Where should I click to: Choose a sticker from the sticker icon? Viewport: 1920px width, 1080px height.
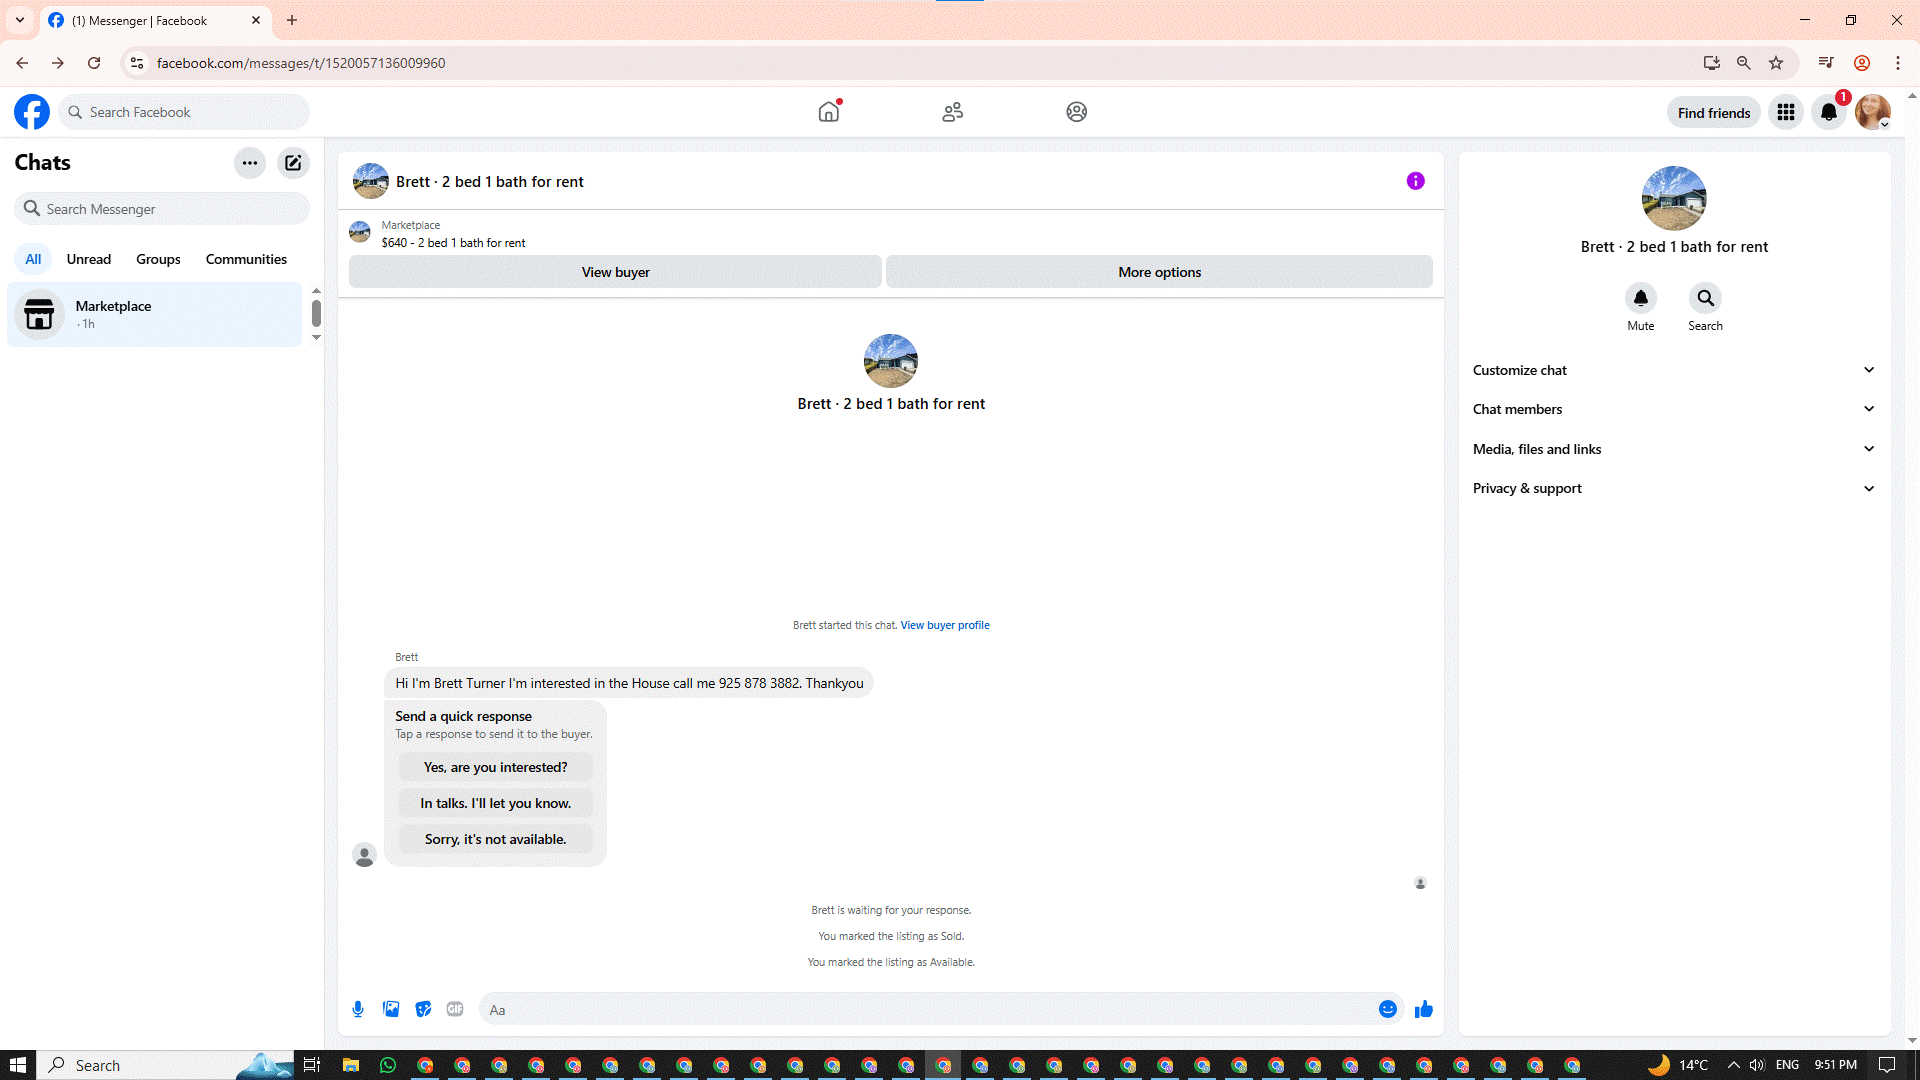coord(424,1010)
